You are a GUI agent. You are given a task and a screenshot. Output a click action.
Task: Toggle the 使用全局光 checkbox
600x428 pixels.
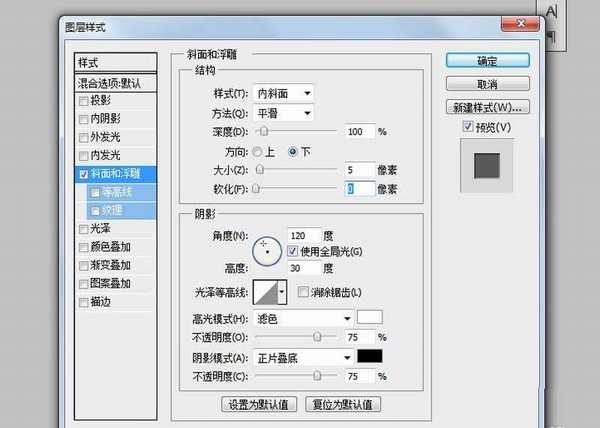(293, 250)
